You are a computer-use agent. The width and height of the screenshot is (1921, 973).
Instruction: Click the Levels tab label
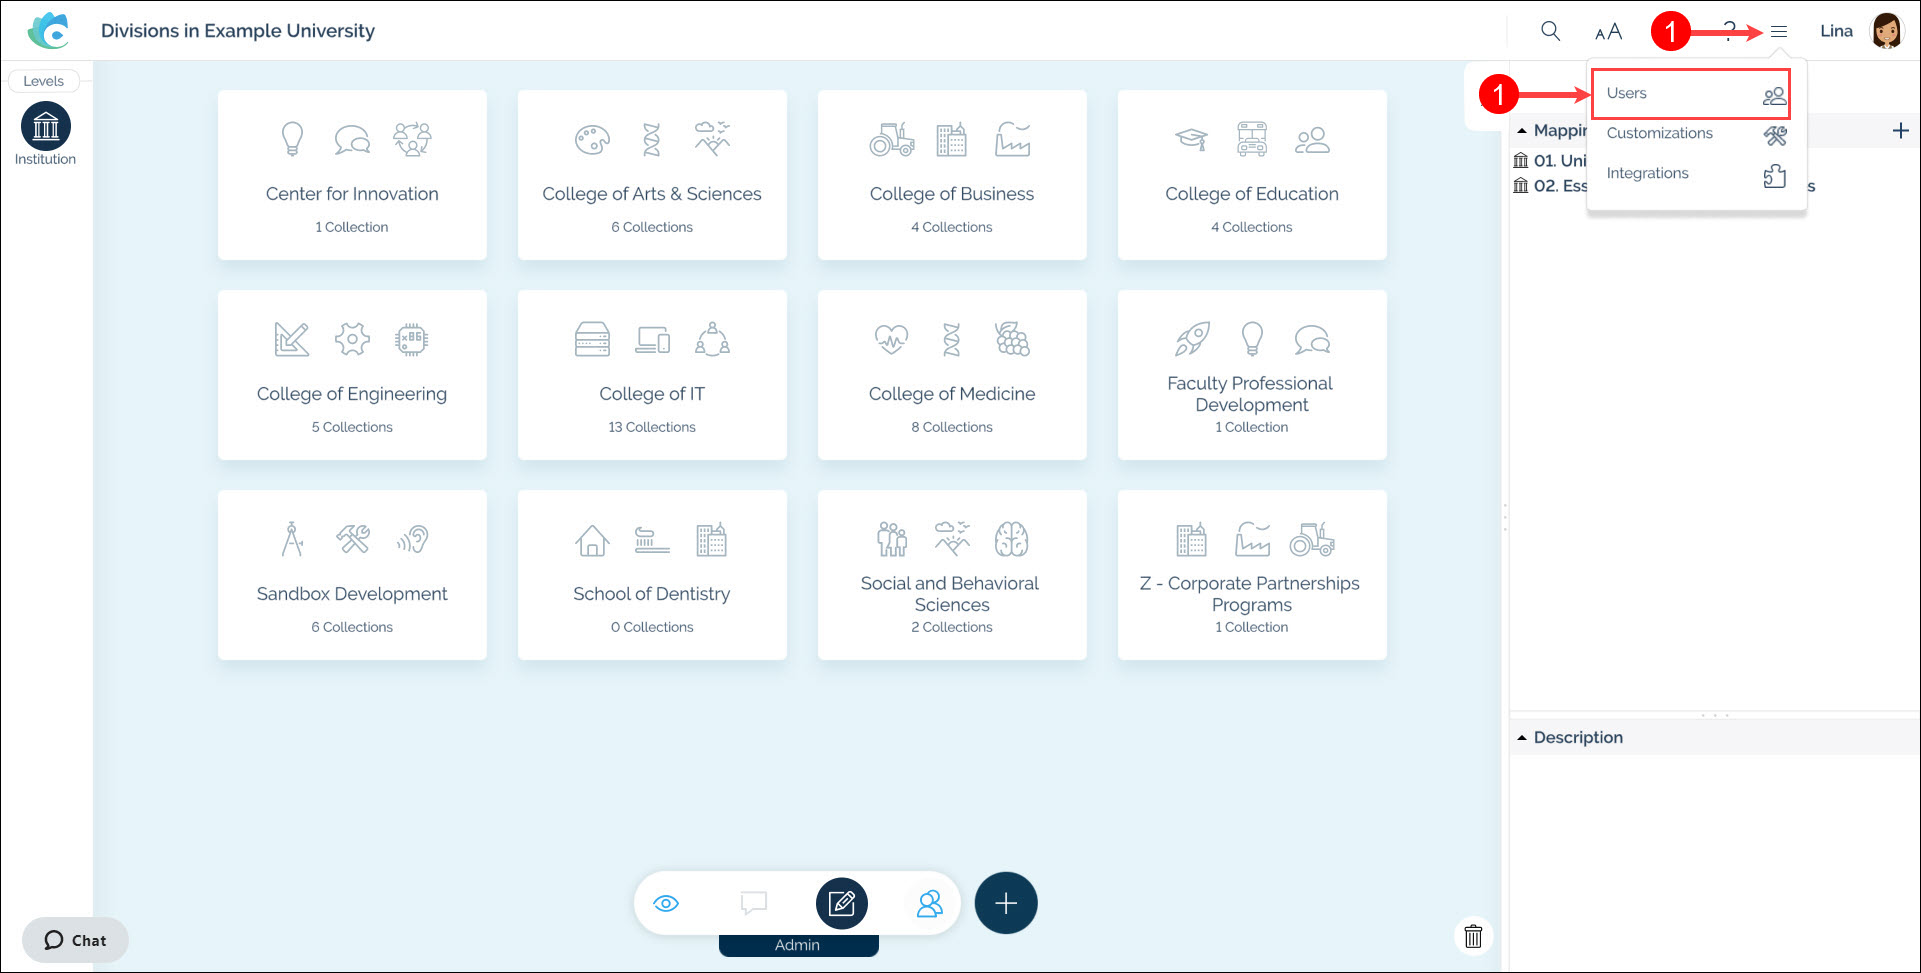pos(43,81)
